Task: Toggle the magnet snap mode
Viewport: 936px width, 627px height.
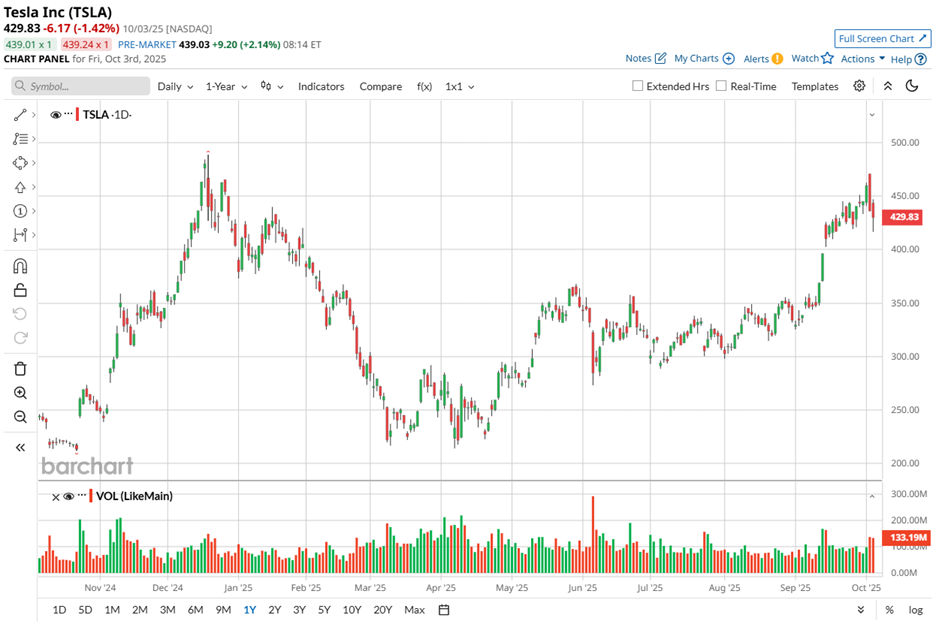Action: click(20, 266)
